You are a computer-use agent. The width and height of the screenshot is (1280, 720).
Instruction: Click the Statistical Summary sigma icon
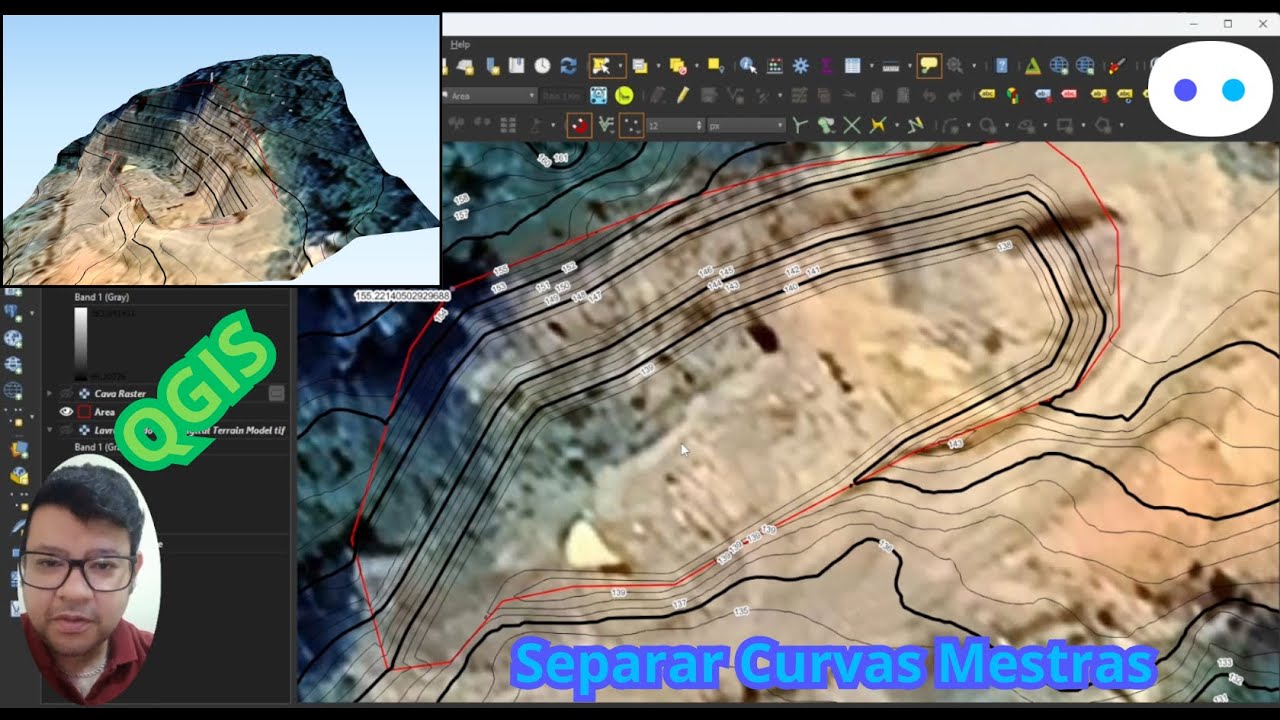click(x=826, y=66)
